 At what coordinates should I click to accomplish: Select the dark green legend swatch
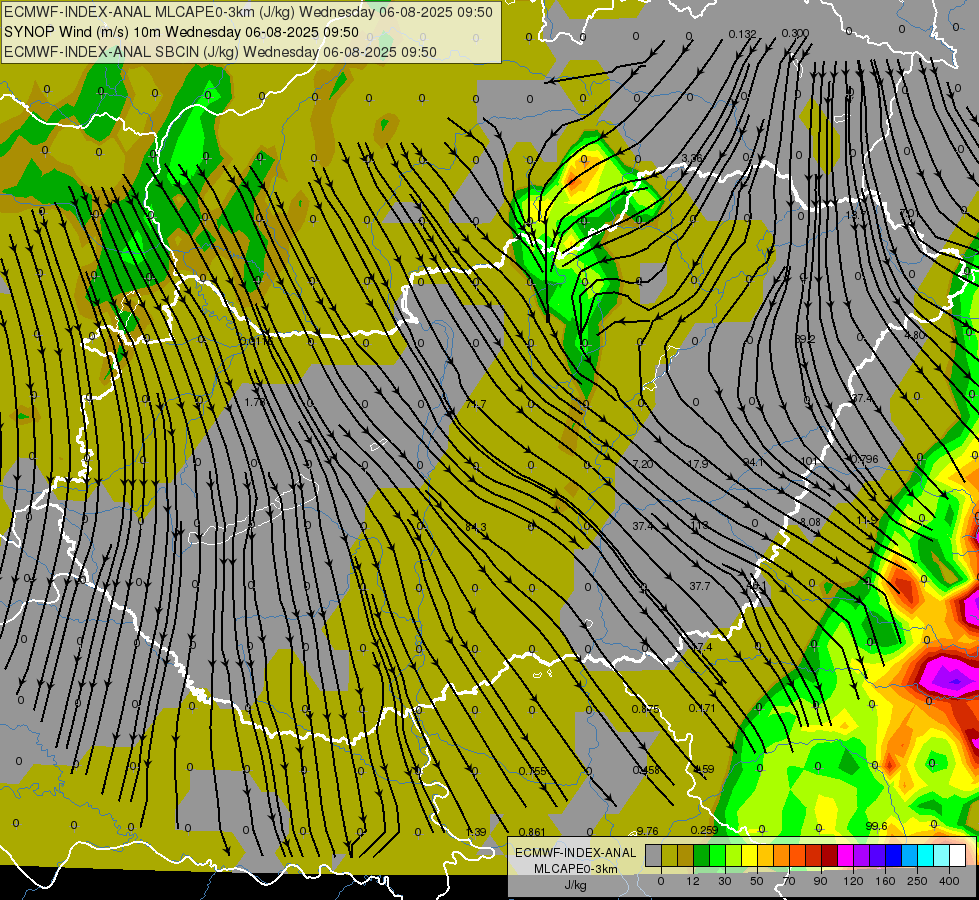pyautogui.click(x=701, y=855)
